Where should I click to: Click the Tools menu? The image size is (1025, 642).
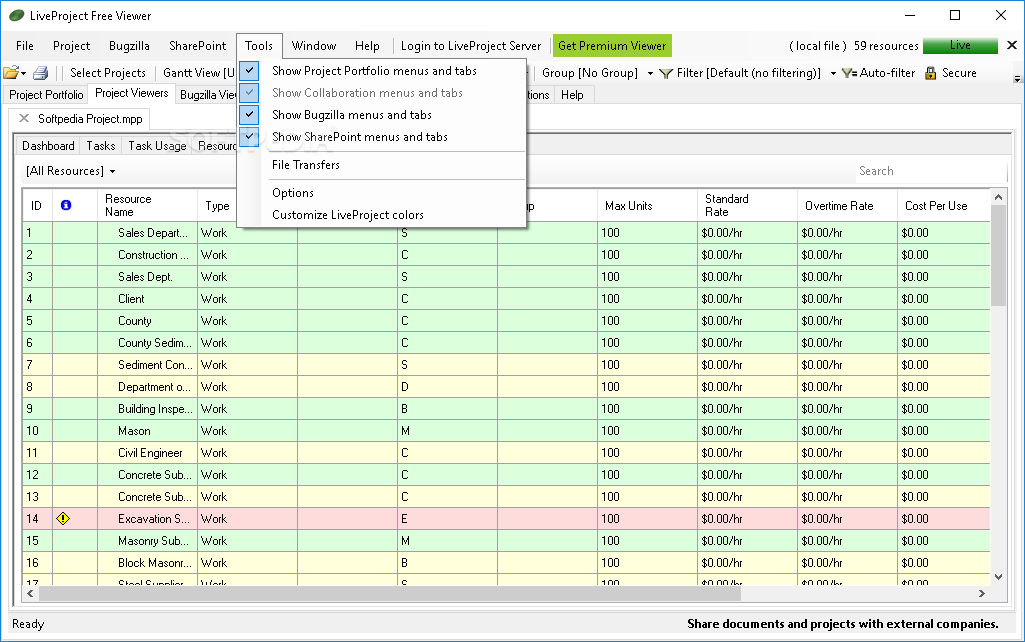(x=259, y=46)
